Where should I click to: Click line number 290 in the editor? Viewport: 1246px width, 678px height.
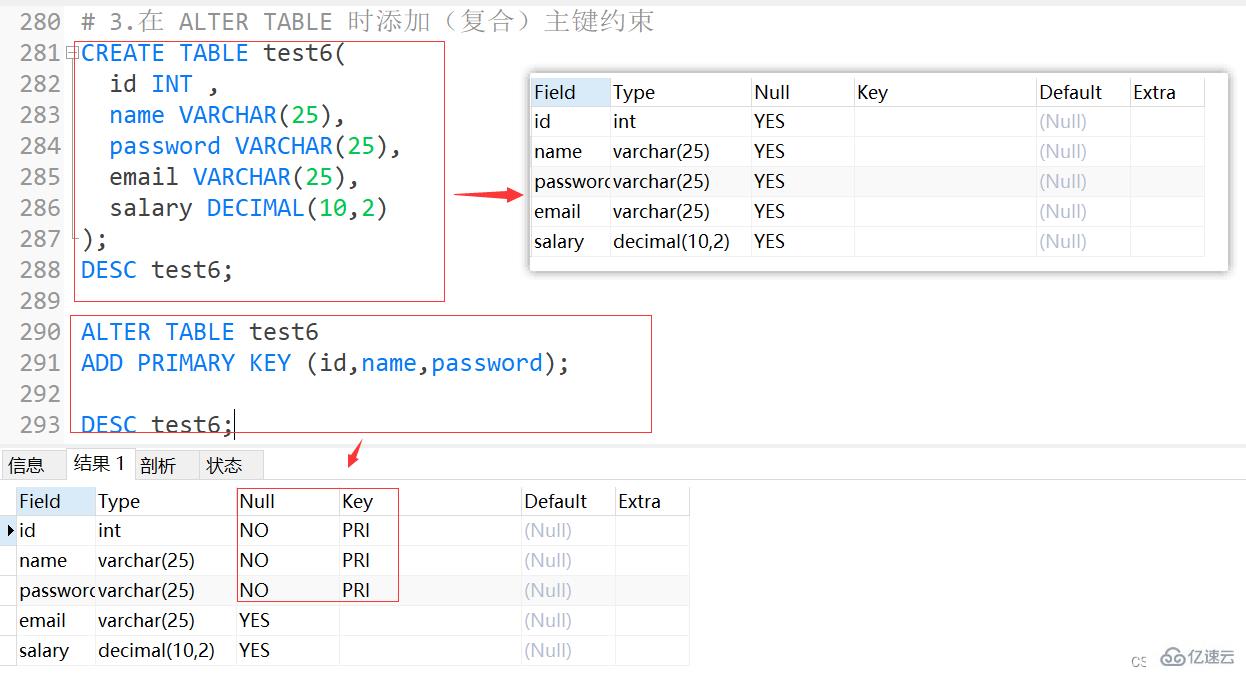(41, 331)
